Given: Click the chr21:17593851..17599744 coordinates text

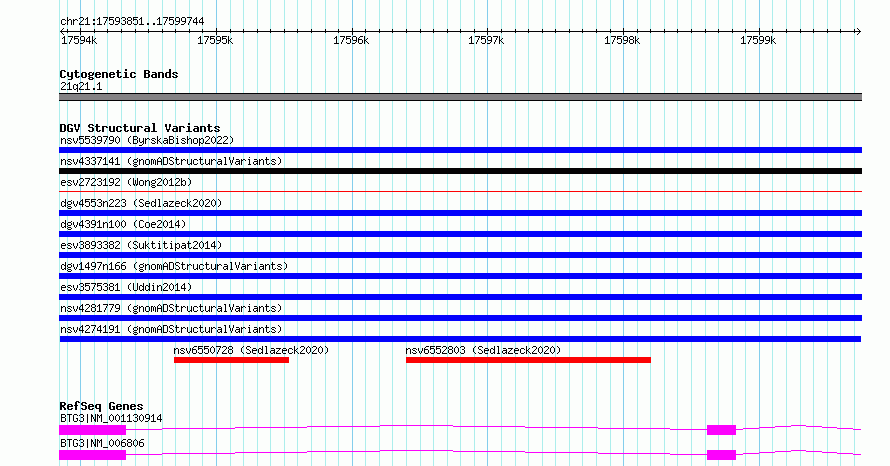Looking at the screenshot, I should click(132, 21).
